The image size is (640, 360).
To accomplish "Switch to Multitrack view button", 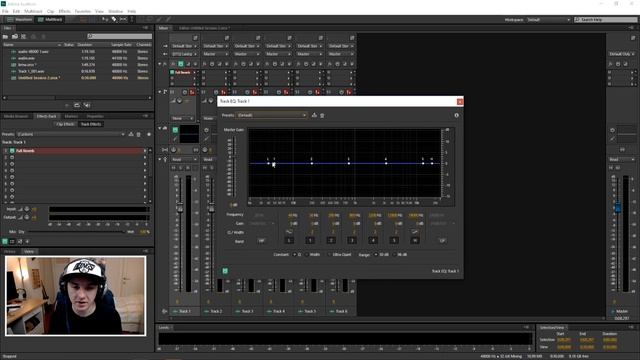I will tap(50, 19).
